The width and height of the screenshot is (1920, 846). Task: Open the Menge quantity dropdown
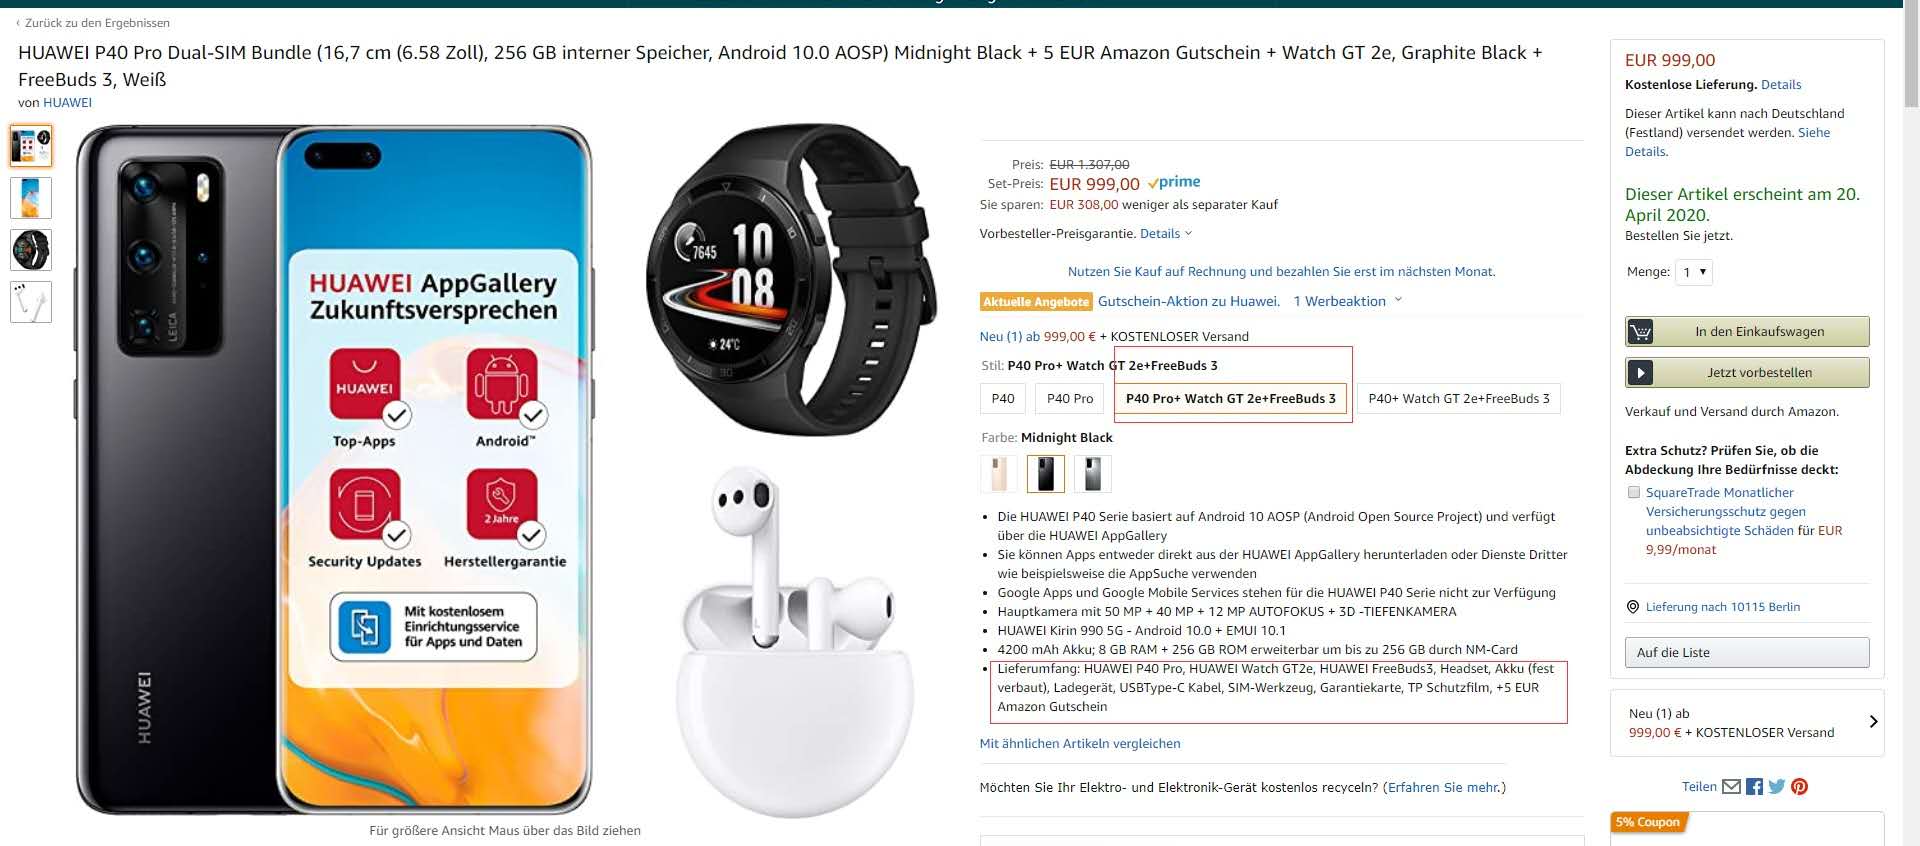click(1694, 272)
